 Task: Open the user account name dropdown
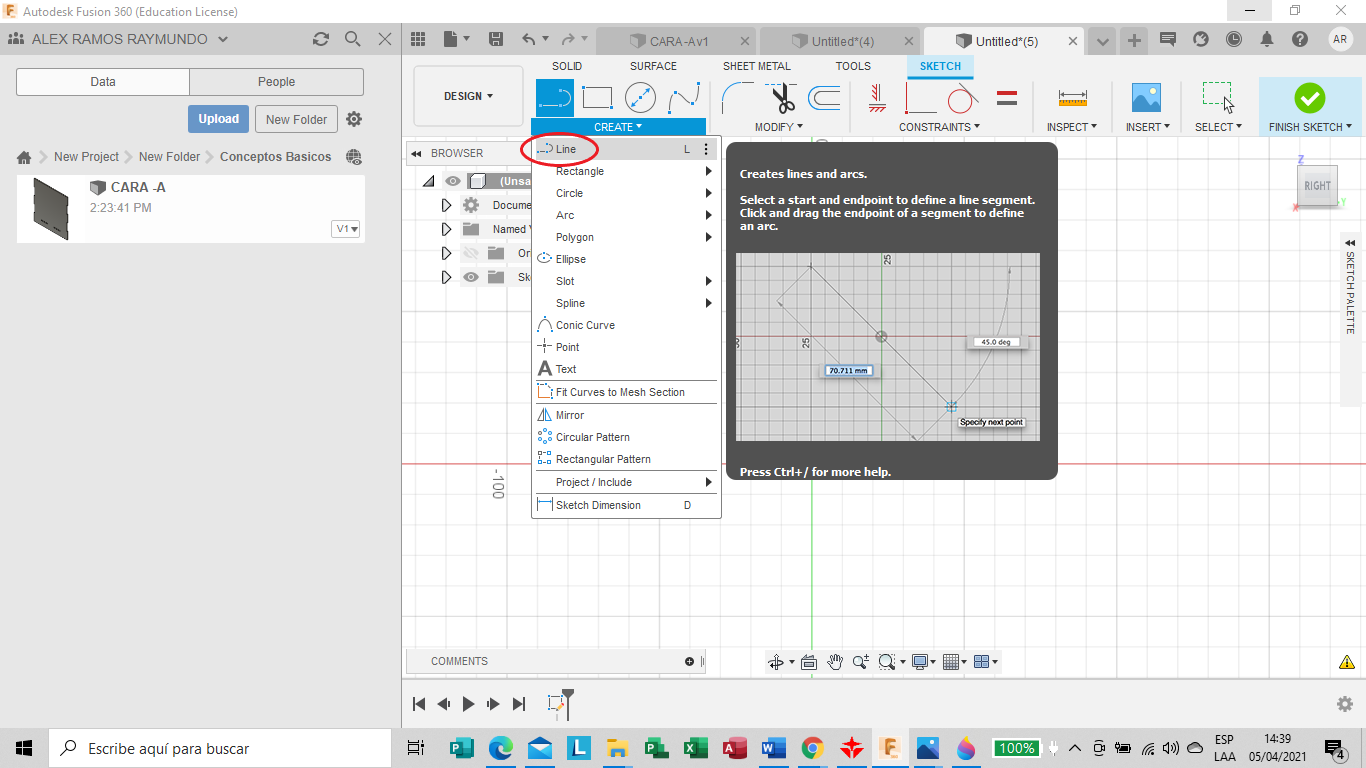tap(130, 39)
